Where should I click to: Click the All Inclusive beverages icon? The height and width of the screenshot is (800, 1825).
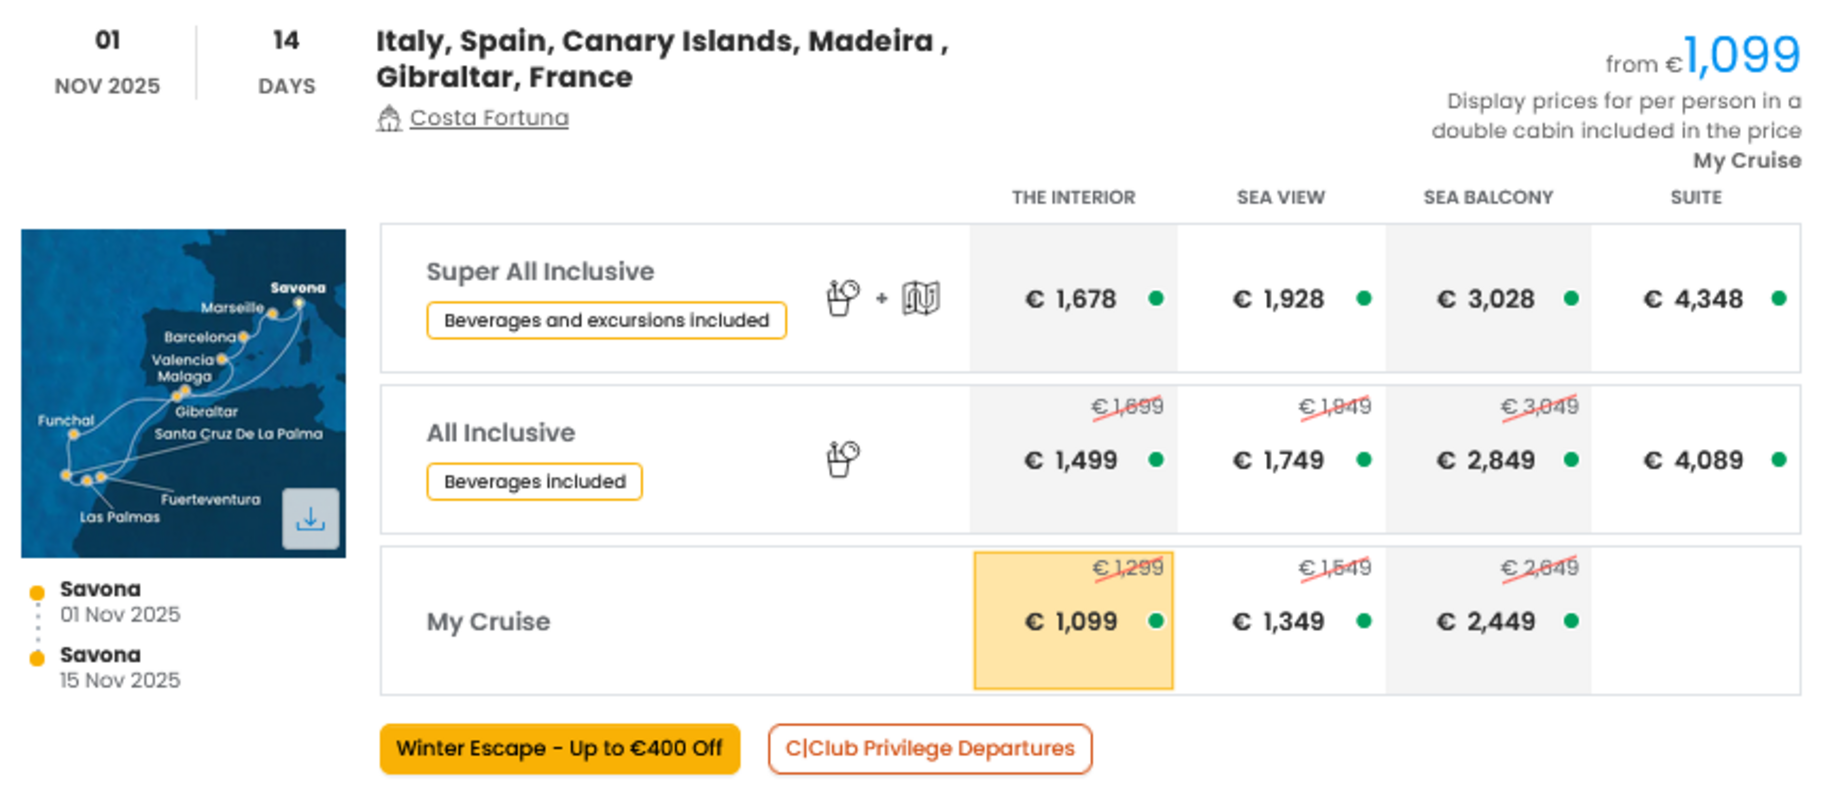coord(843,459)
